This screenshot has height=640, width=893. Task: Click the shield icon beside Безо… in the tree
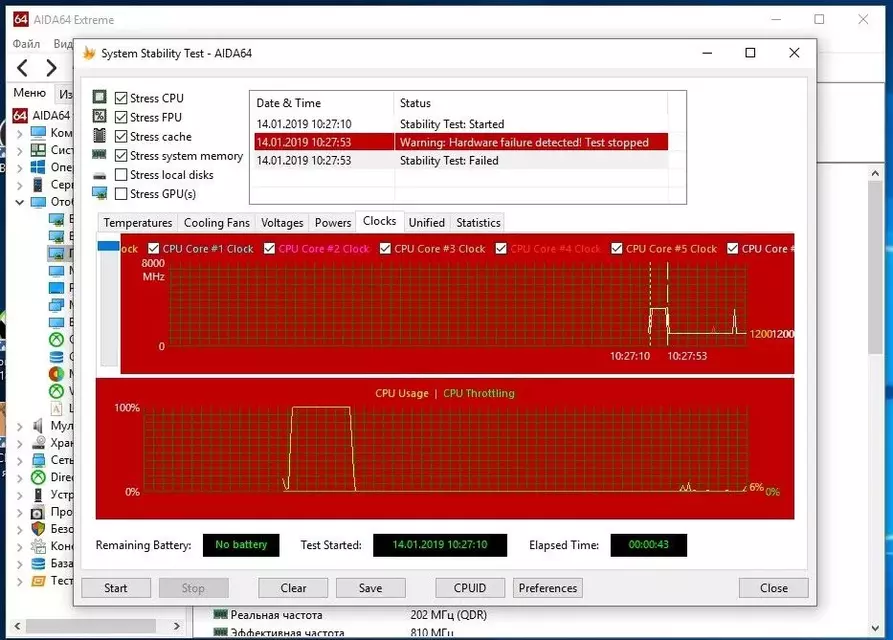[x=38, y=528]
